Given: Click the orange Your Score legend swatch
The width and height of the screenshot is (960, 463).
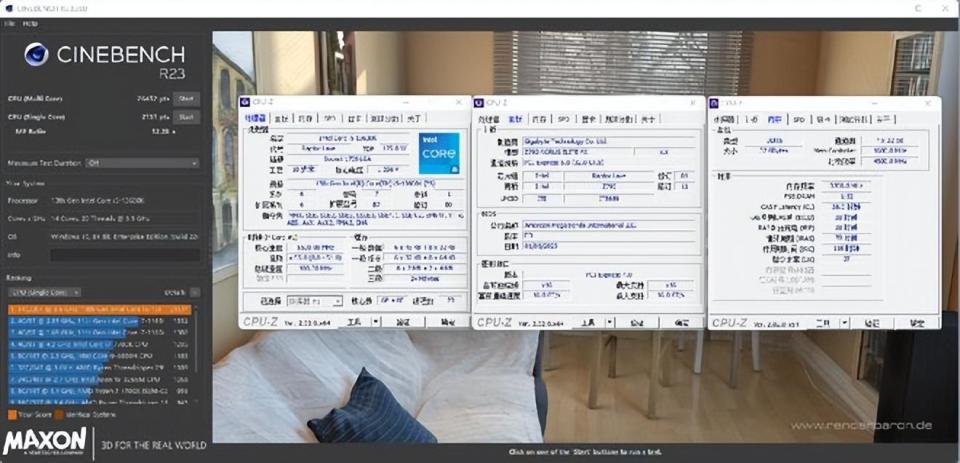Looking at the screenshot, I should coord(11,414).
